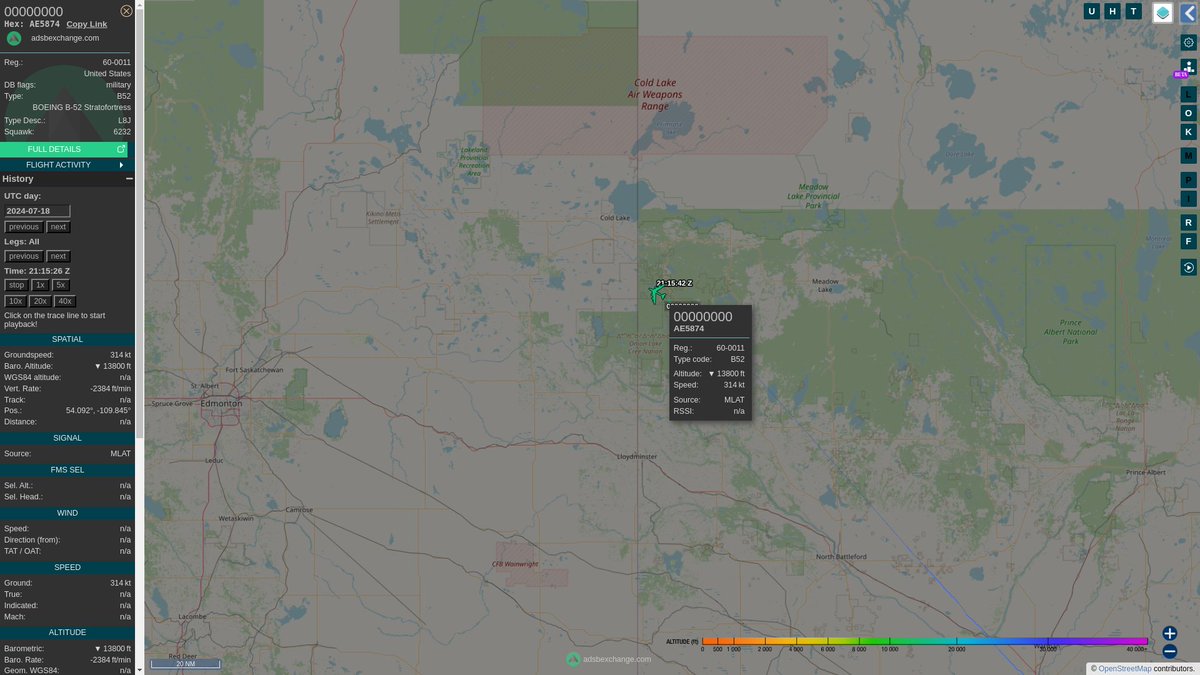1200x675 pixels.
Task: Set playback speed to 10x
Action: coord(15,301)
